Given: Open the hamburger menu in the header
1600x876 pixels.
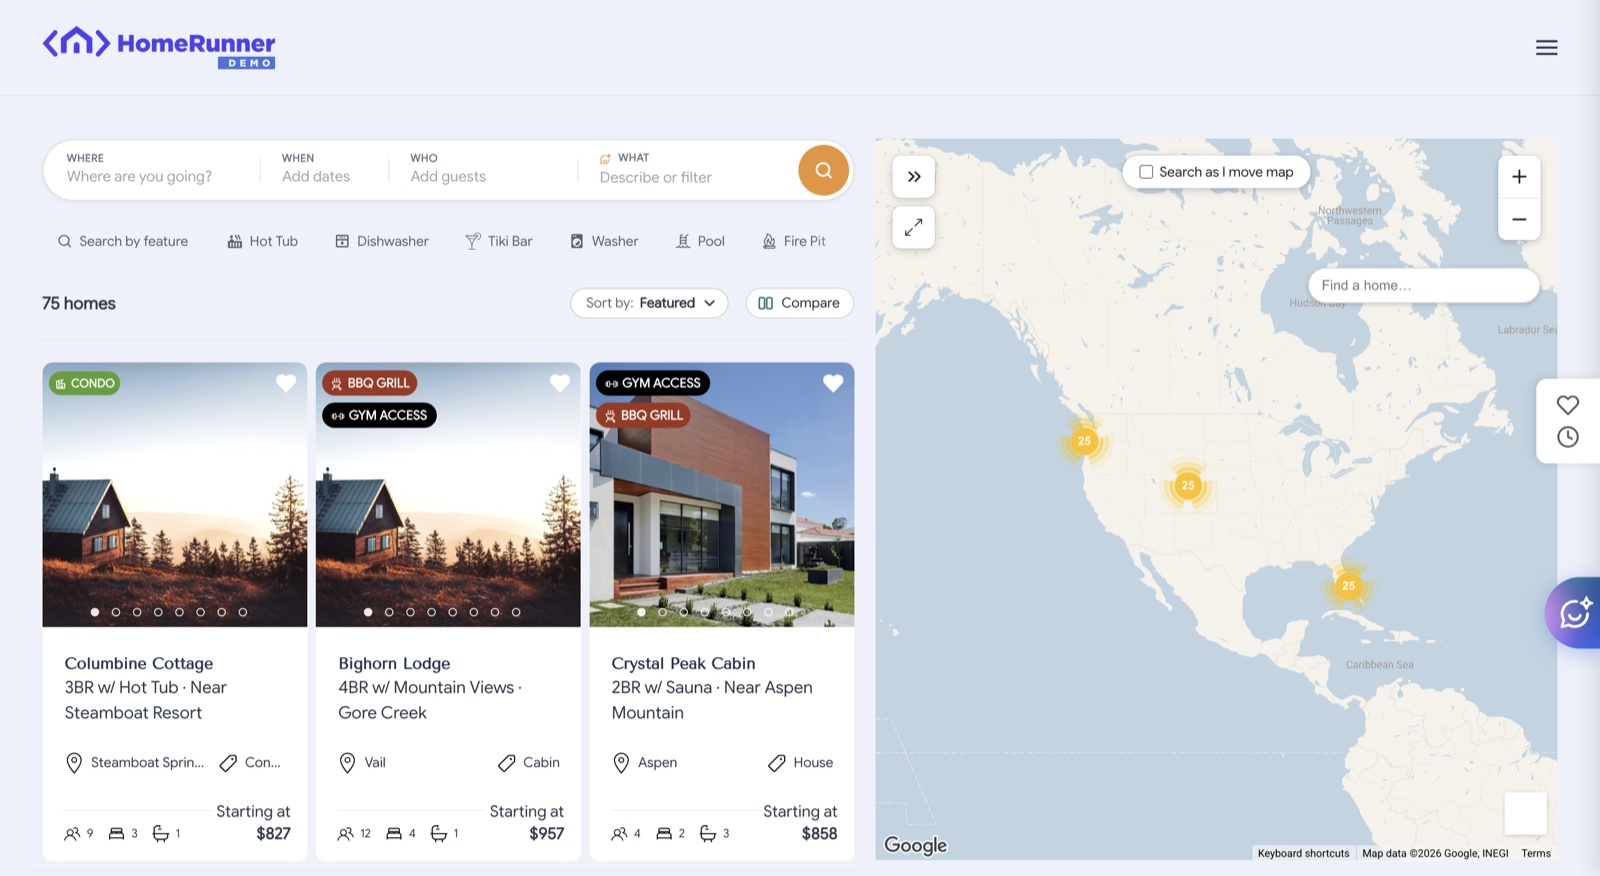Looking at the screenshot, I should [x=1546, y=47].
